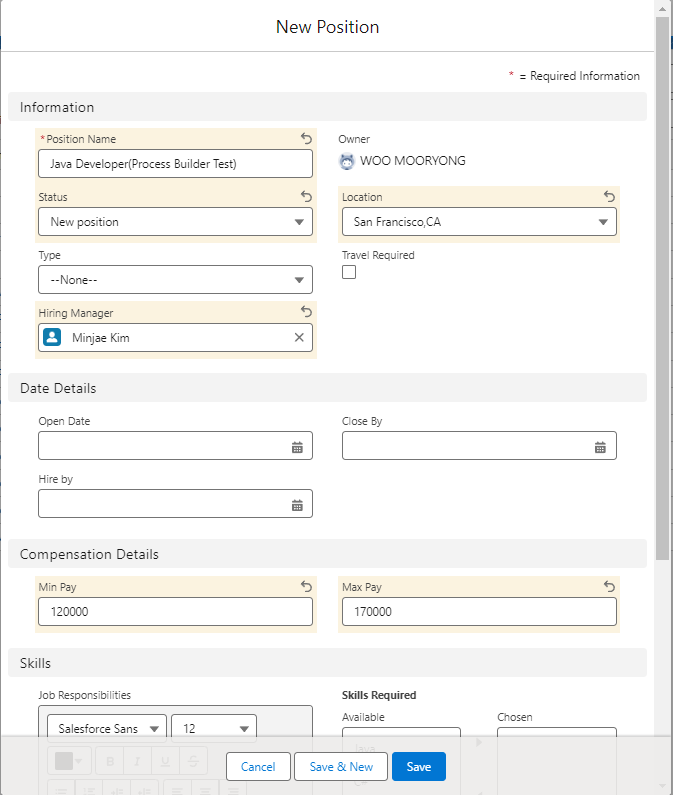The width and height of the screenshot is (673, 795).
Task: Click the Max Pay input field
Action: 479,612
